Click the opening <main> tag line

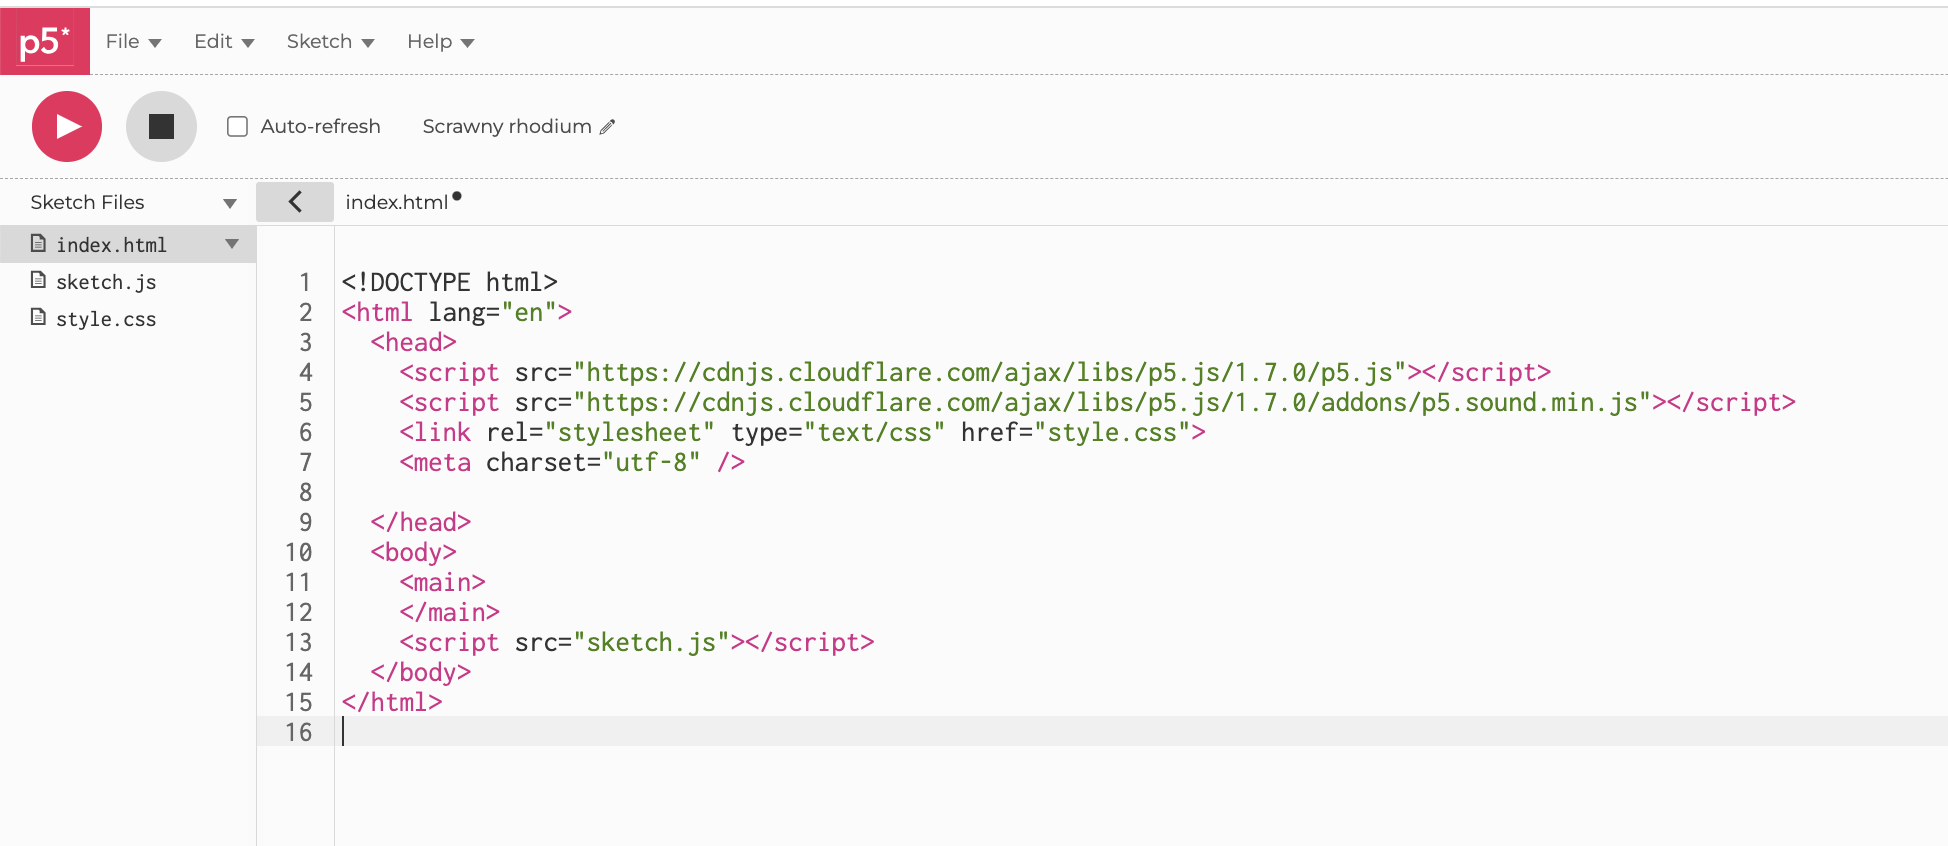click(442, 582)
